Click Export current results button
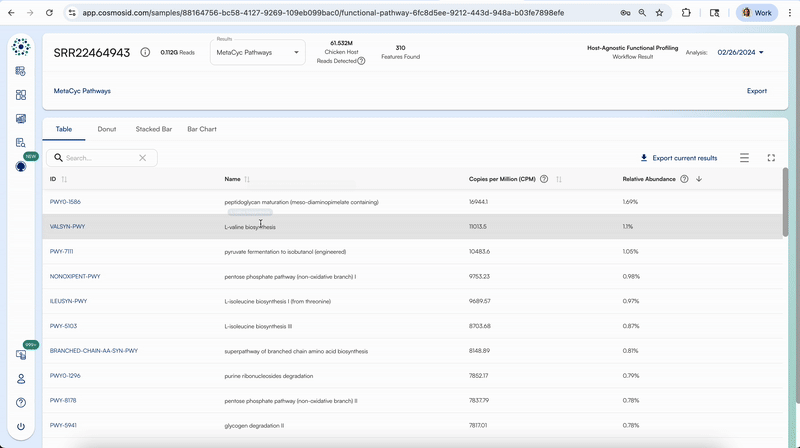The image size is (800, 448). (679, 158)
